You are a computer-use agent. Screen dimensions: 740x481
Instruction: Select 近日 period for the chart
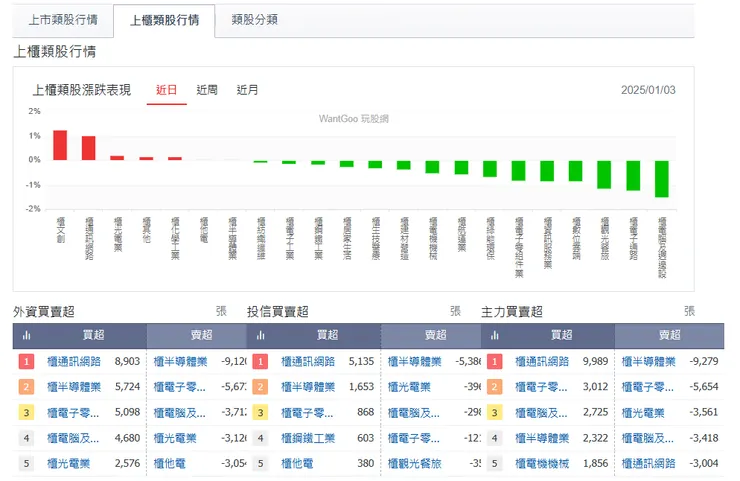click(x=167, y=90)
